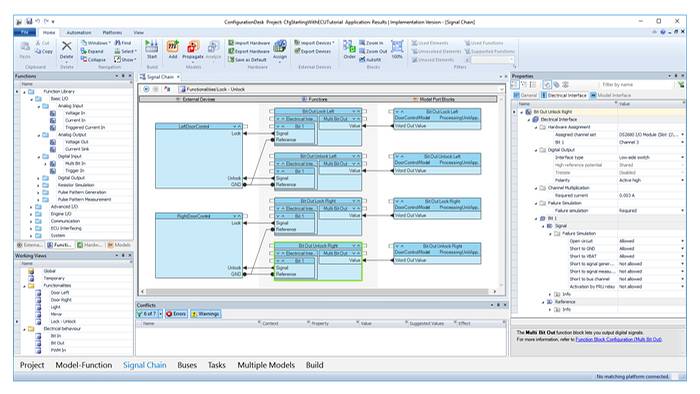This screenshot has width=700, height=394.
Task: Click Zoom In in the Blocks group
Action: click(x=371, y=43)
